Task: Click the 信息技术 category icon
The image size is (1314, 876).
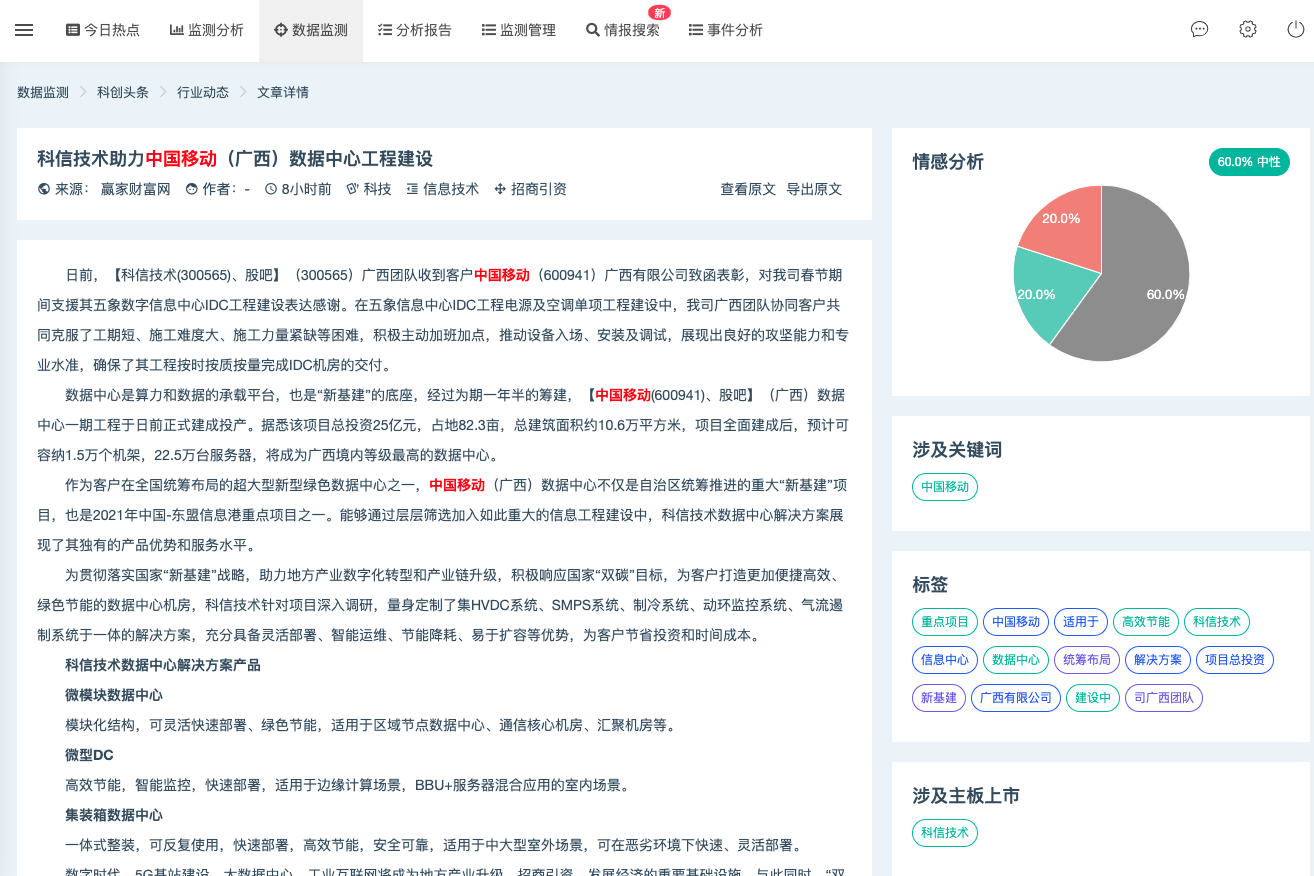Action: [413, 188]
